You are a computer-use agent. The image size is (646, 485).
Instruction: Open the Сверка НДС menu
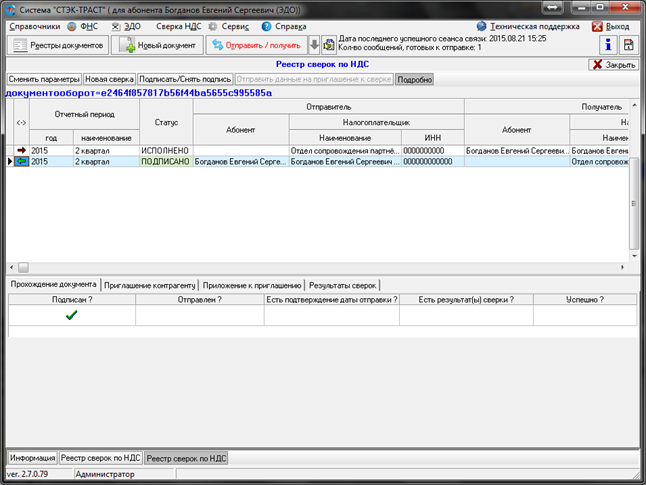click(178, 26)
